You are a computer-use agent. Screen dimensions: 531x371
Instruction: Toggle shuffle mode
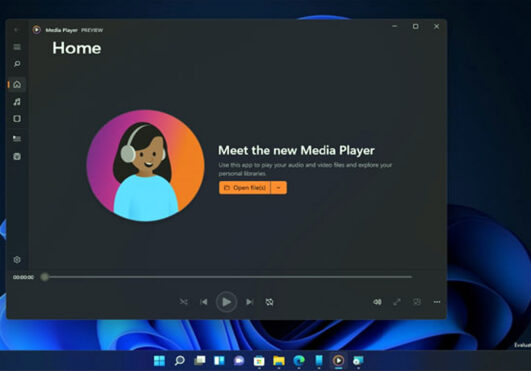tap(184, 302)
